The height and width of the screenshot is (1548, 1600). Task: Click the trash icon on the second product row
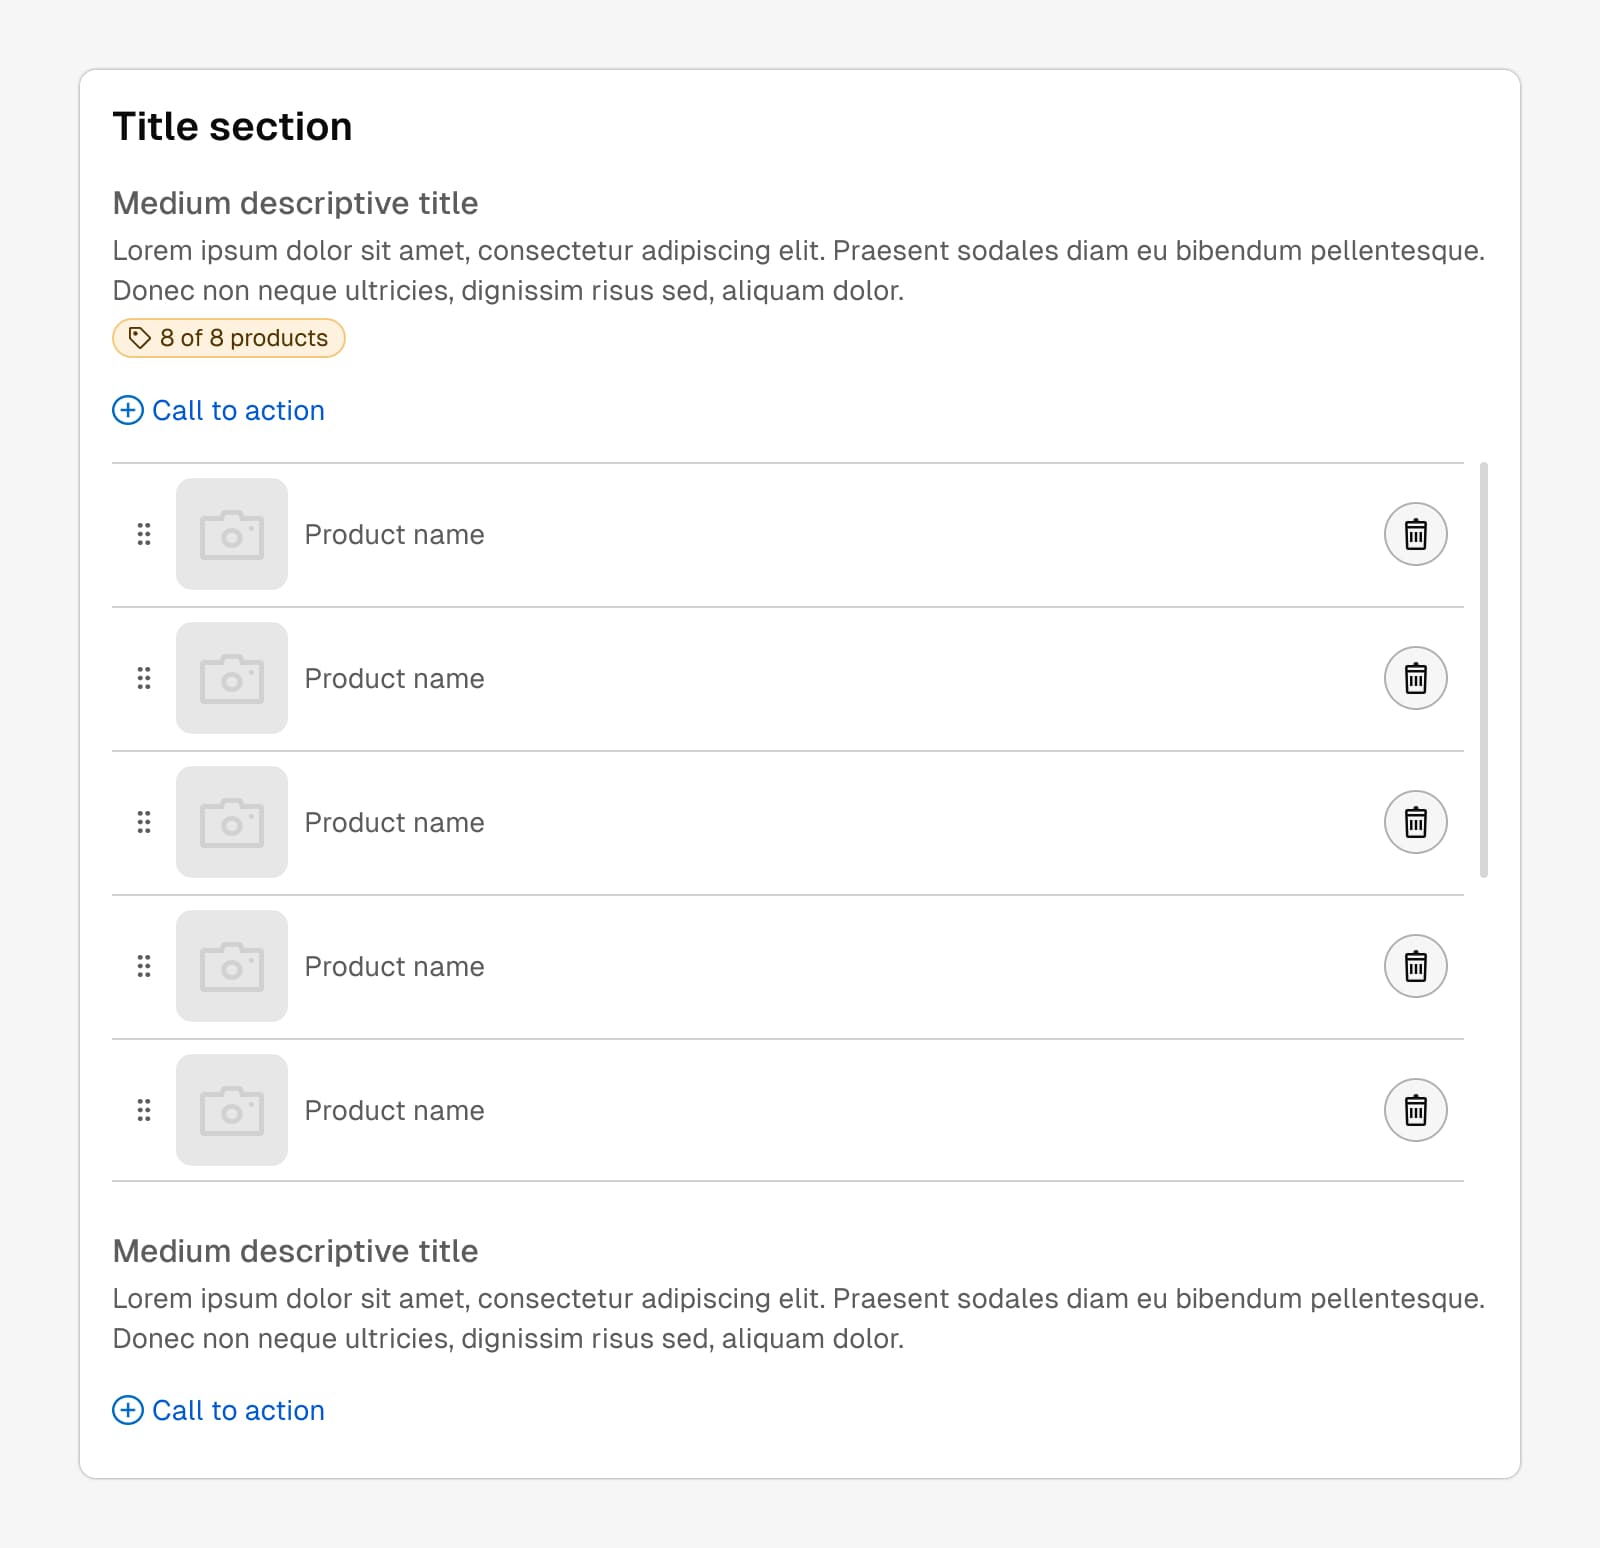[1415, 678]
